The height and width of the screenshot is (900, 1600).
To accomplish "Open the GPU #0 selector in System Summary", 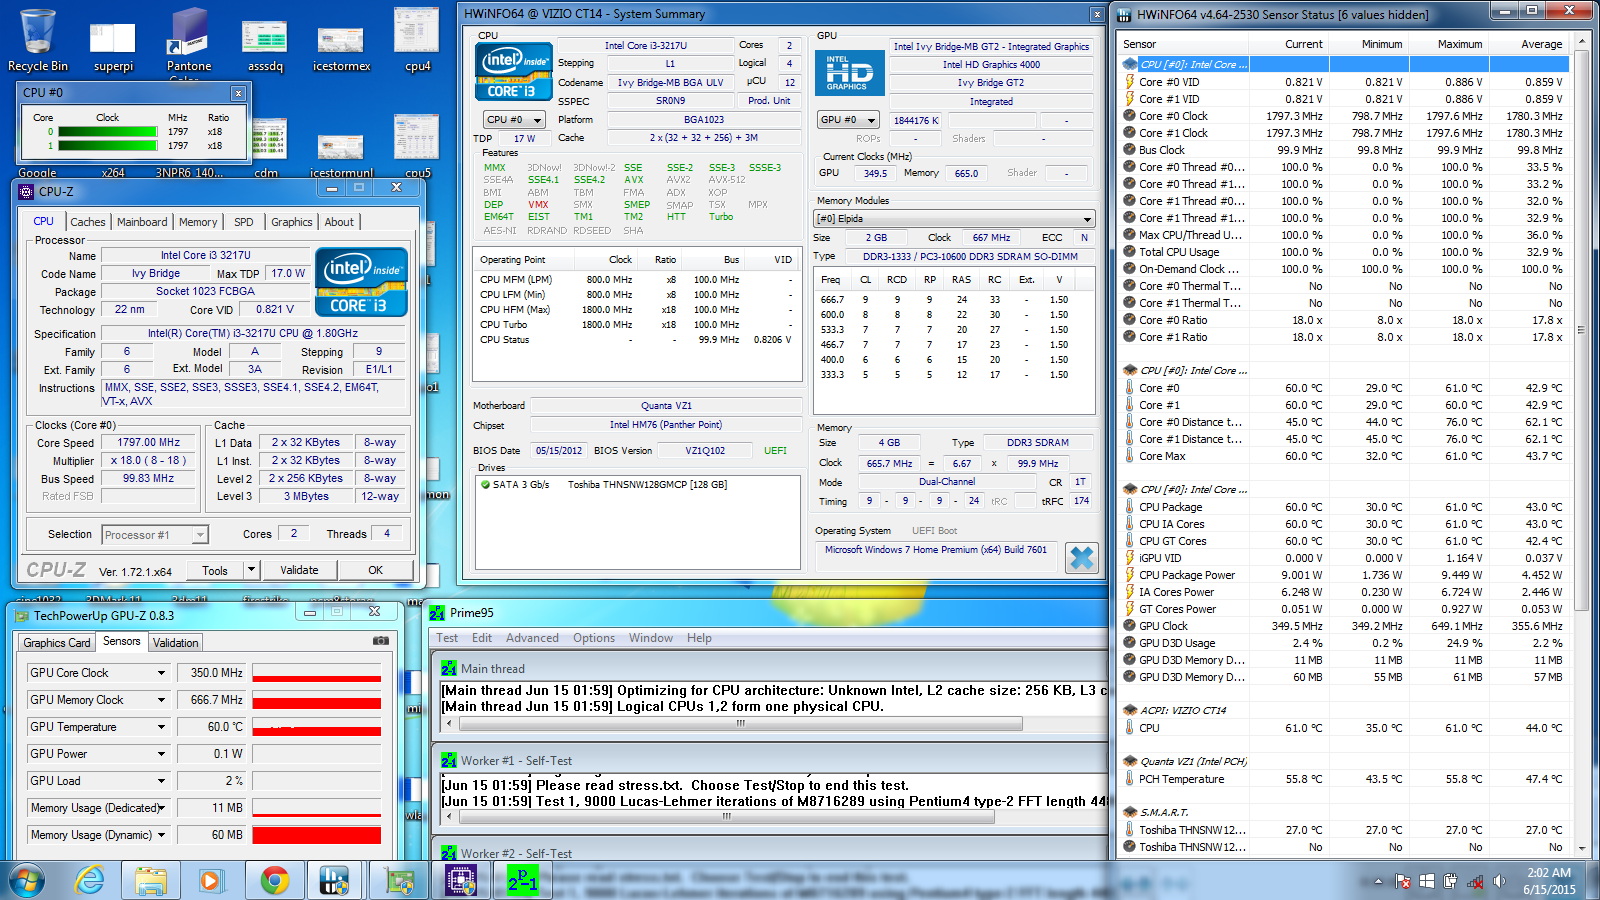I will (x=847, y=119).
